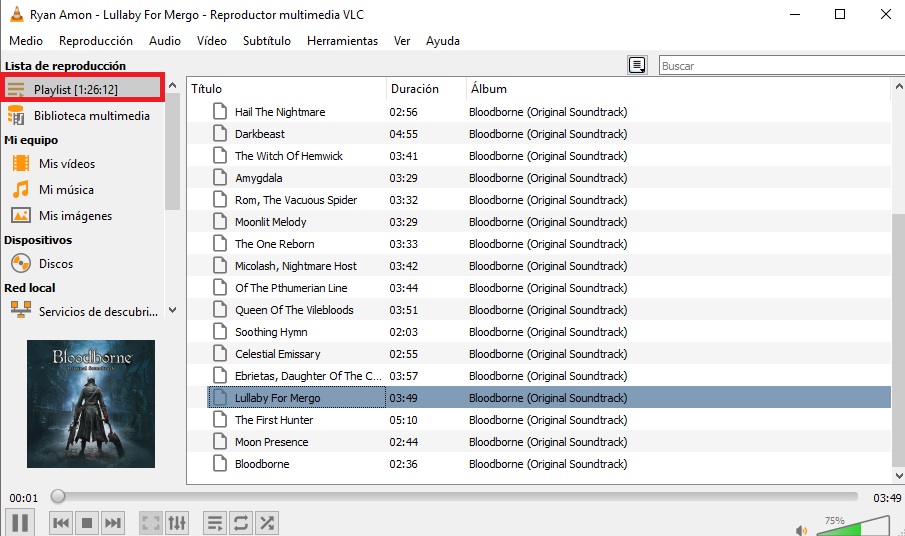Image resolution: width=905 pixels, height=536 pixels.
Task: Open the Reproducción menu
Action: pos(96,41)
